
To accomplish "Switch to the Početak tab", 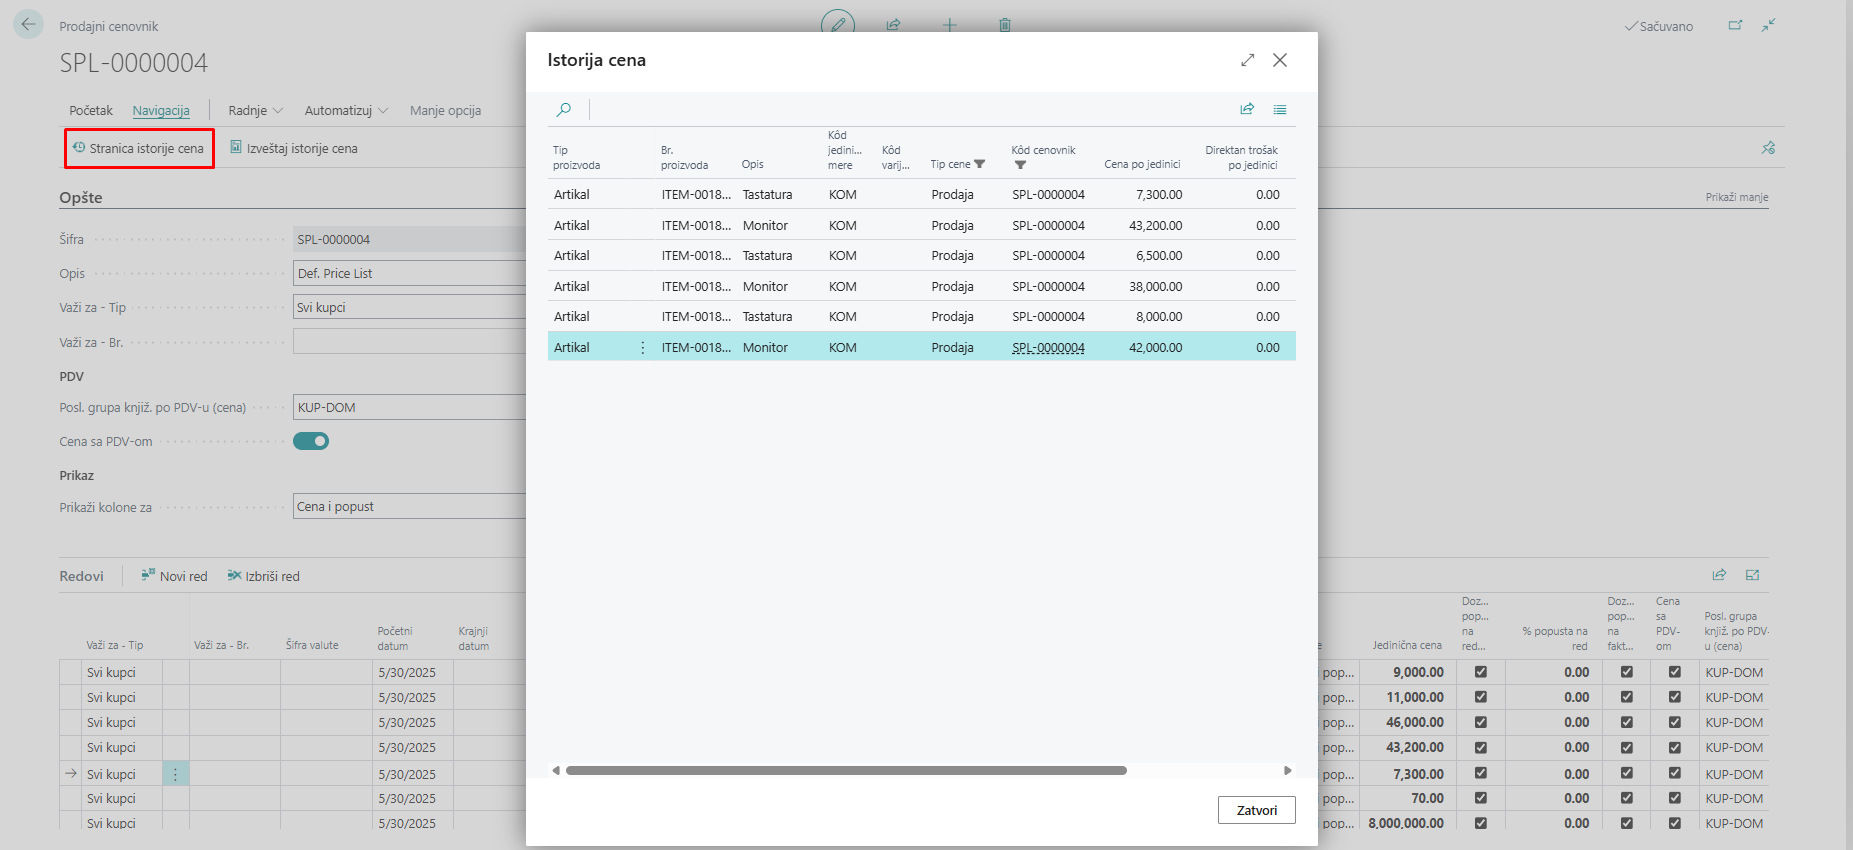I will [x=91, y=110].
